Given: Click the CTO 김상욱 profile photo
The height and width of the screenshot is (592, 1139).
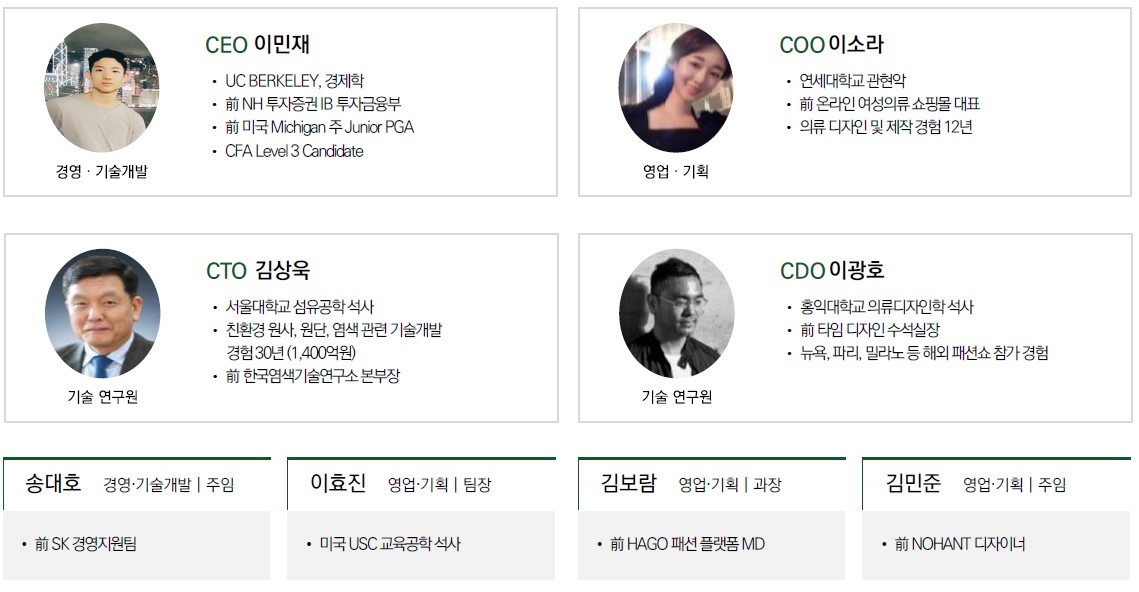Looking at the screenshot, I should click(102, 314).
